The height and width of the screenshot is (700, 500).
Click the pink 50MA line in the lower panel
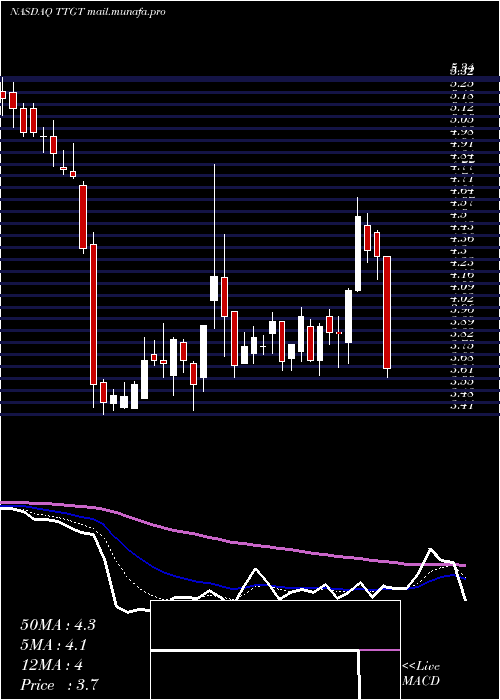232,542
